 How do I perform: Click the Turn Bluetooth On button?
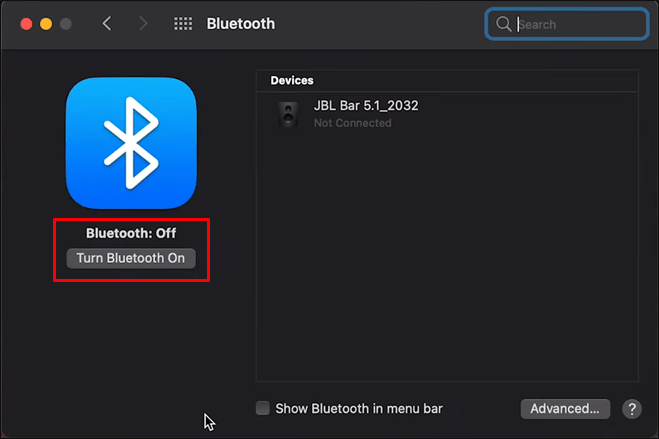click(x=131, y=258)
